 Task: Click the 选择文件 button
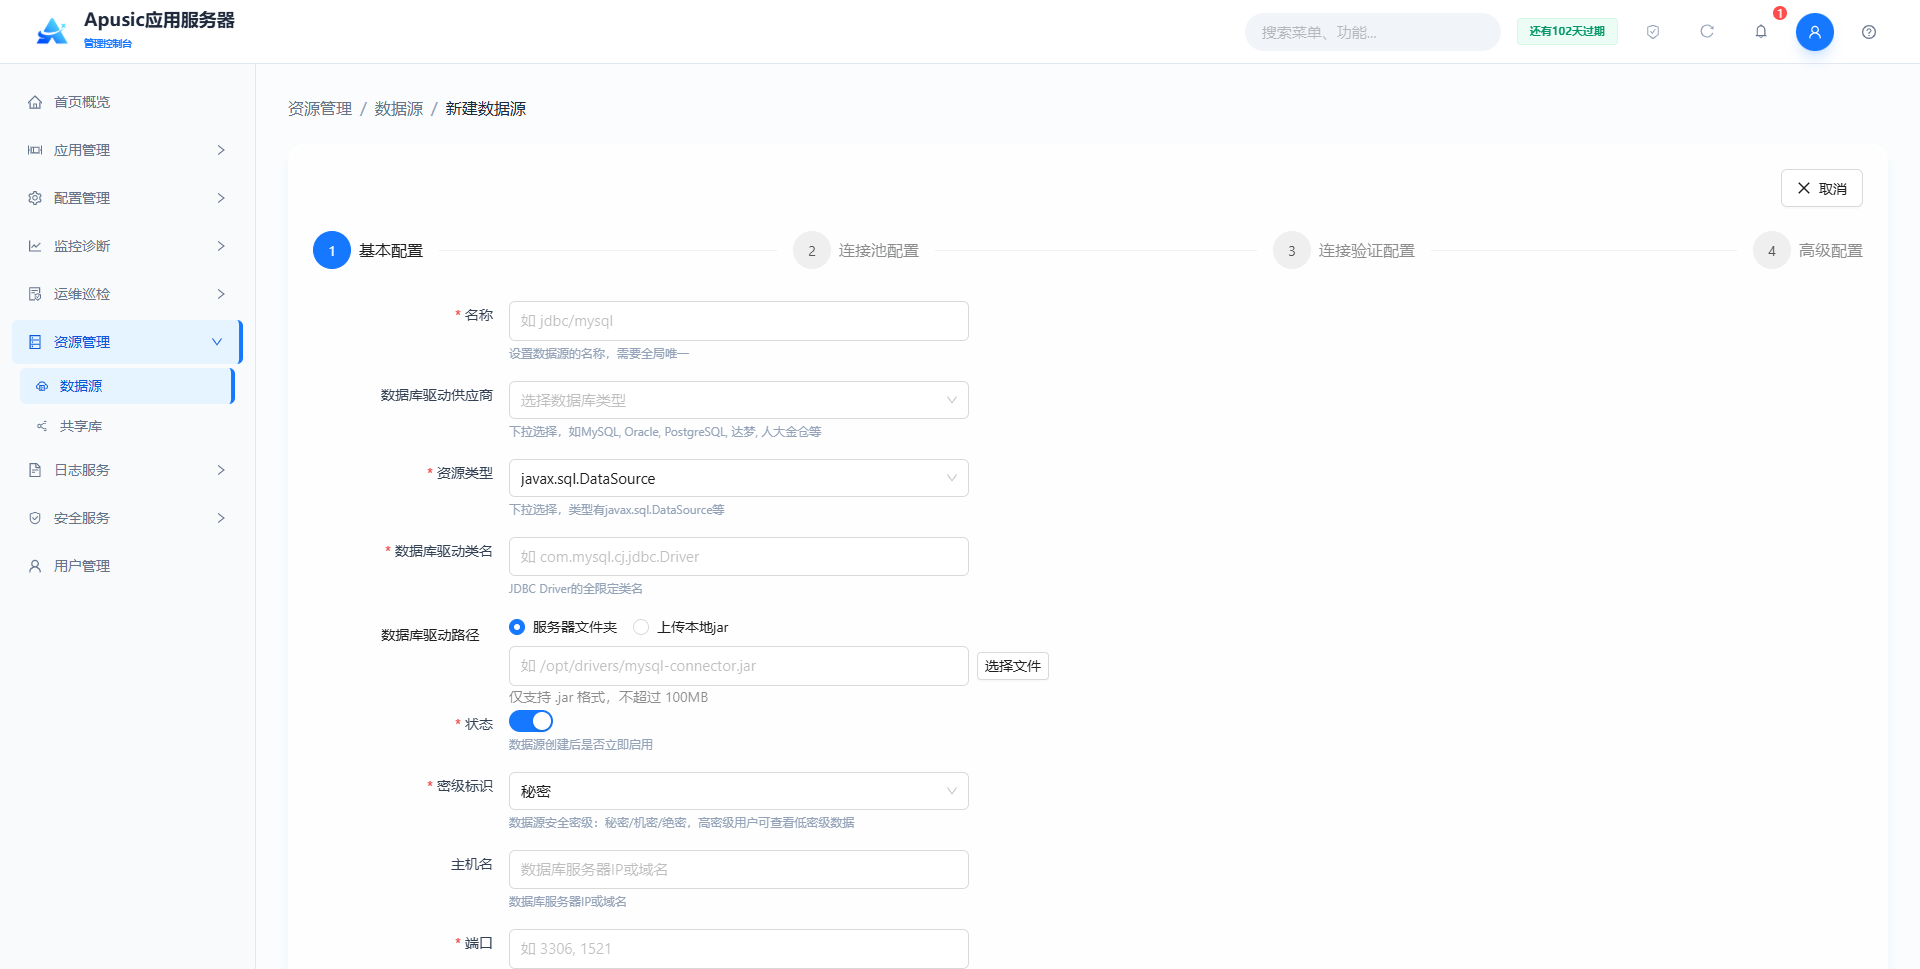(x=1013, y=666)
